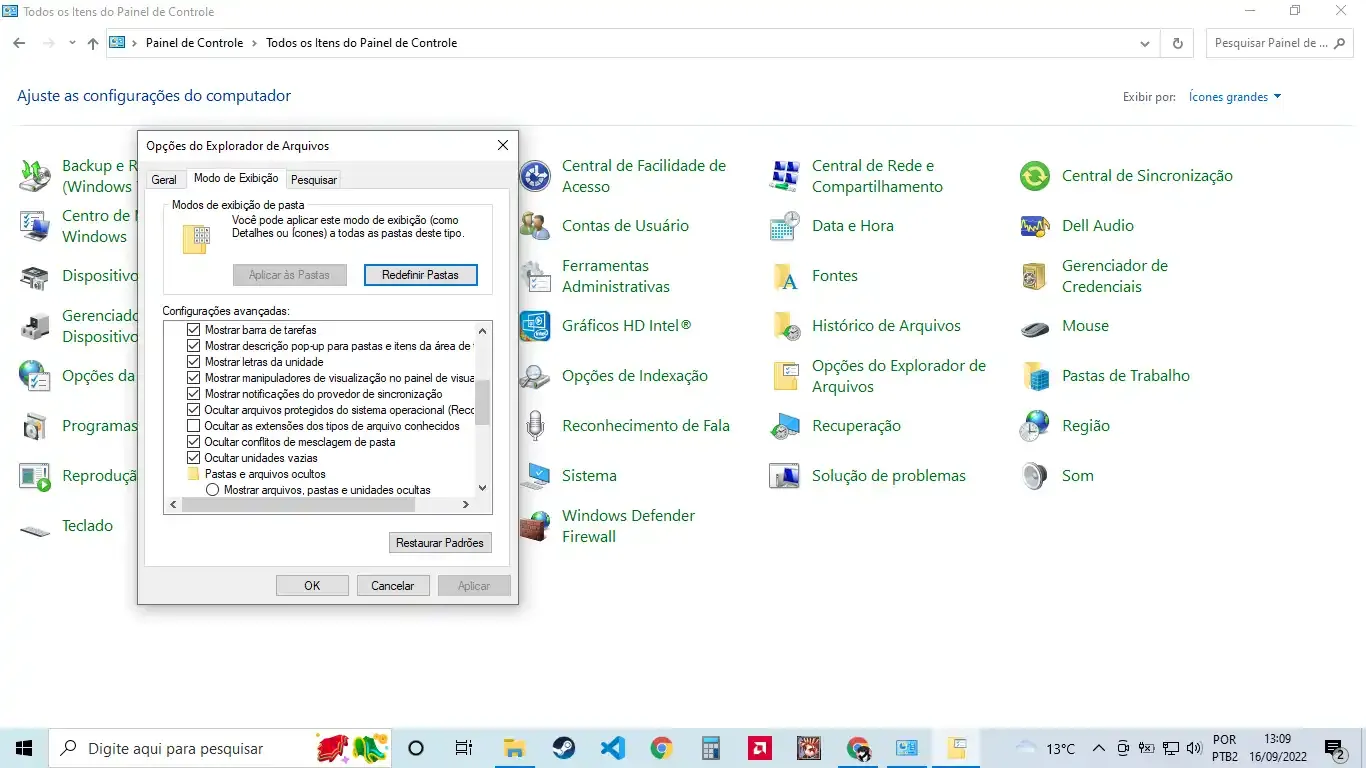Open the Som speaker icon
Screen dimensions: 1366x768
(1035, 476)
